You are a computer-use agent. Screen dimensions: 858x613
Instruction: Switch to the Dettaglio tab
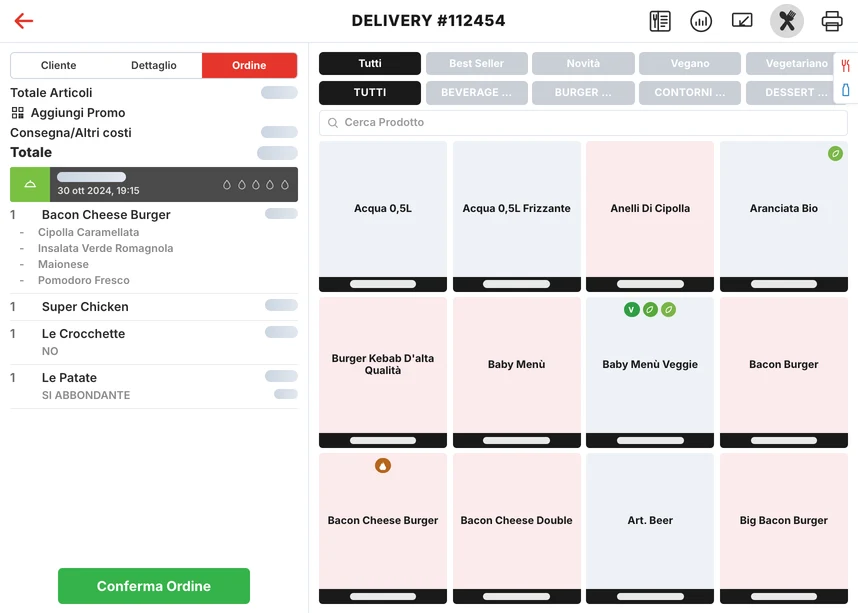coord(154,65)
